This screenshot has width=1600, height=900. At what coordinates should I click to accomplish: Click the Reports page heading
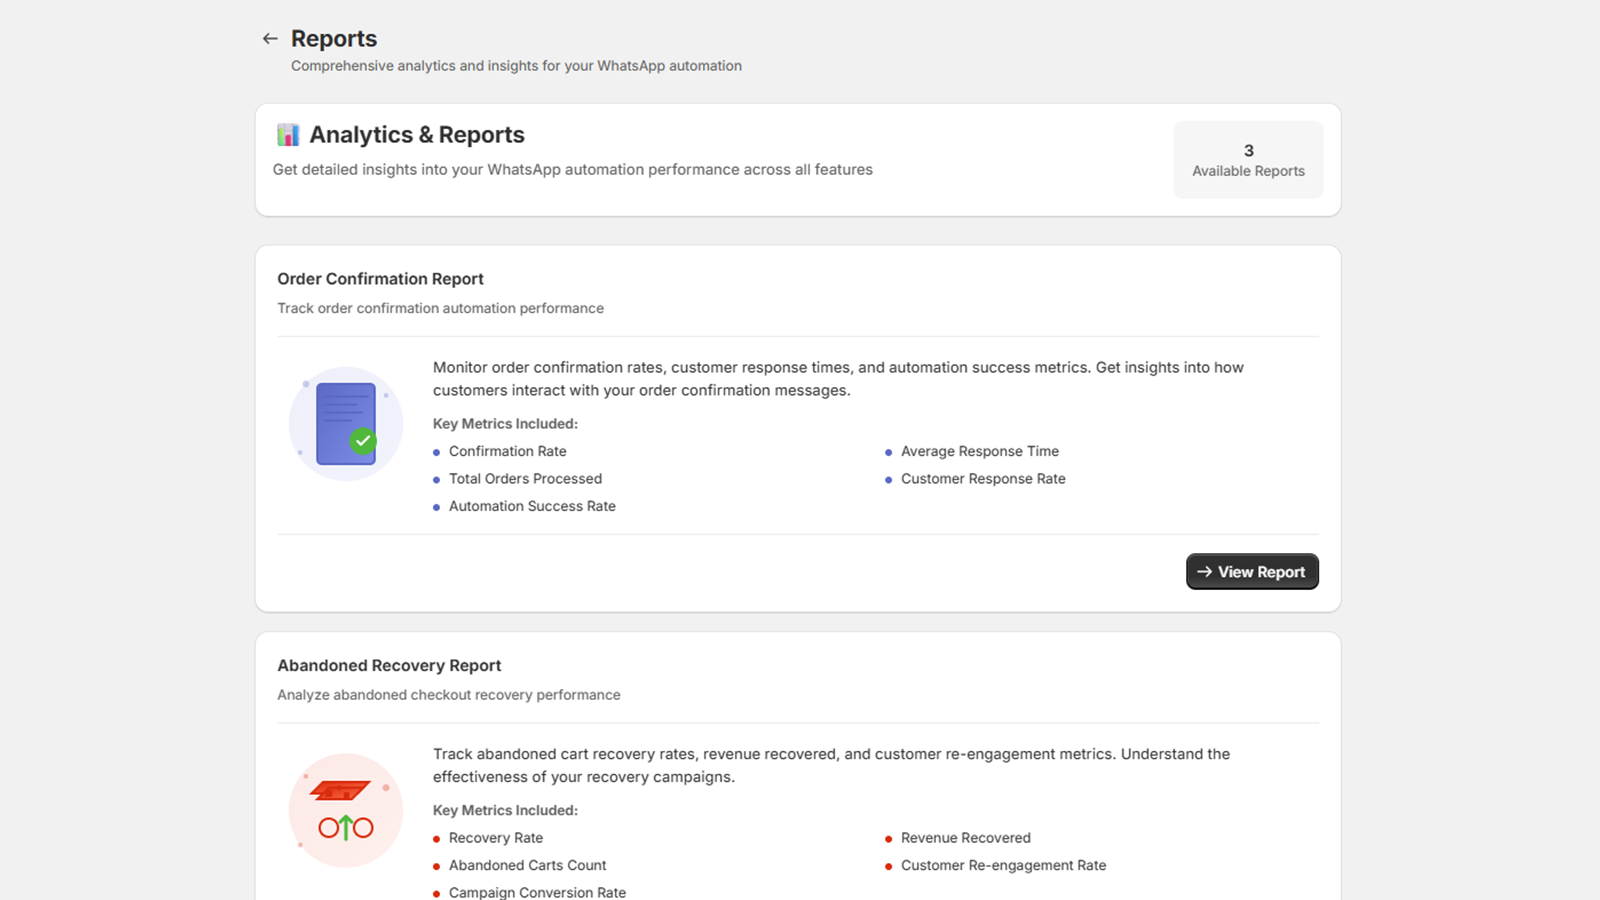(334, 38)
